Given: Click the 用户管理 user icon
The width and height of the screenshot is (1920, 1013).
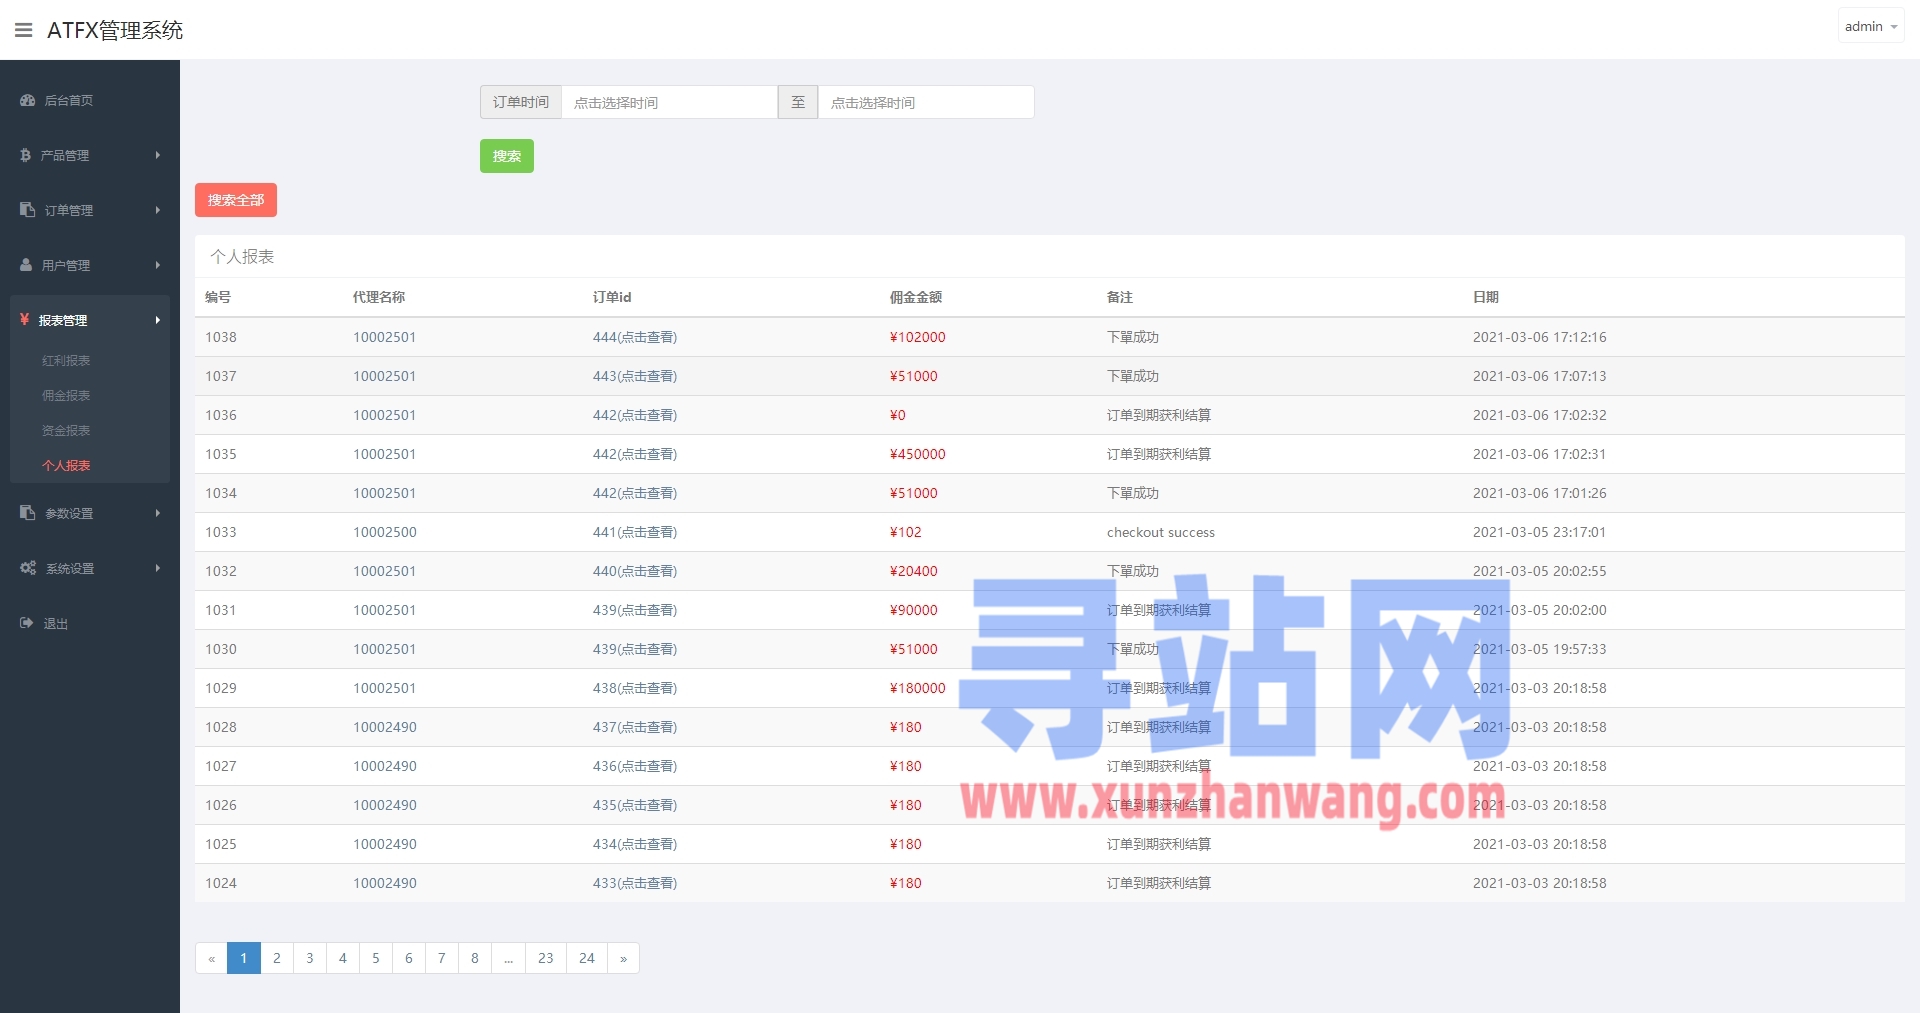Looking at the screenshot, I should (26, 265).
